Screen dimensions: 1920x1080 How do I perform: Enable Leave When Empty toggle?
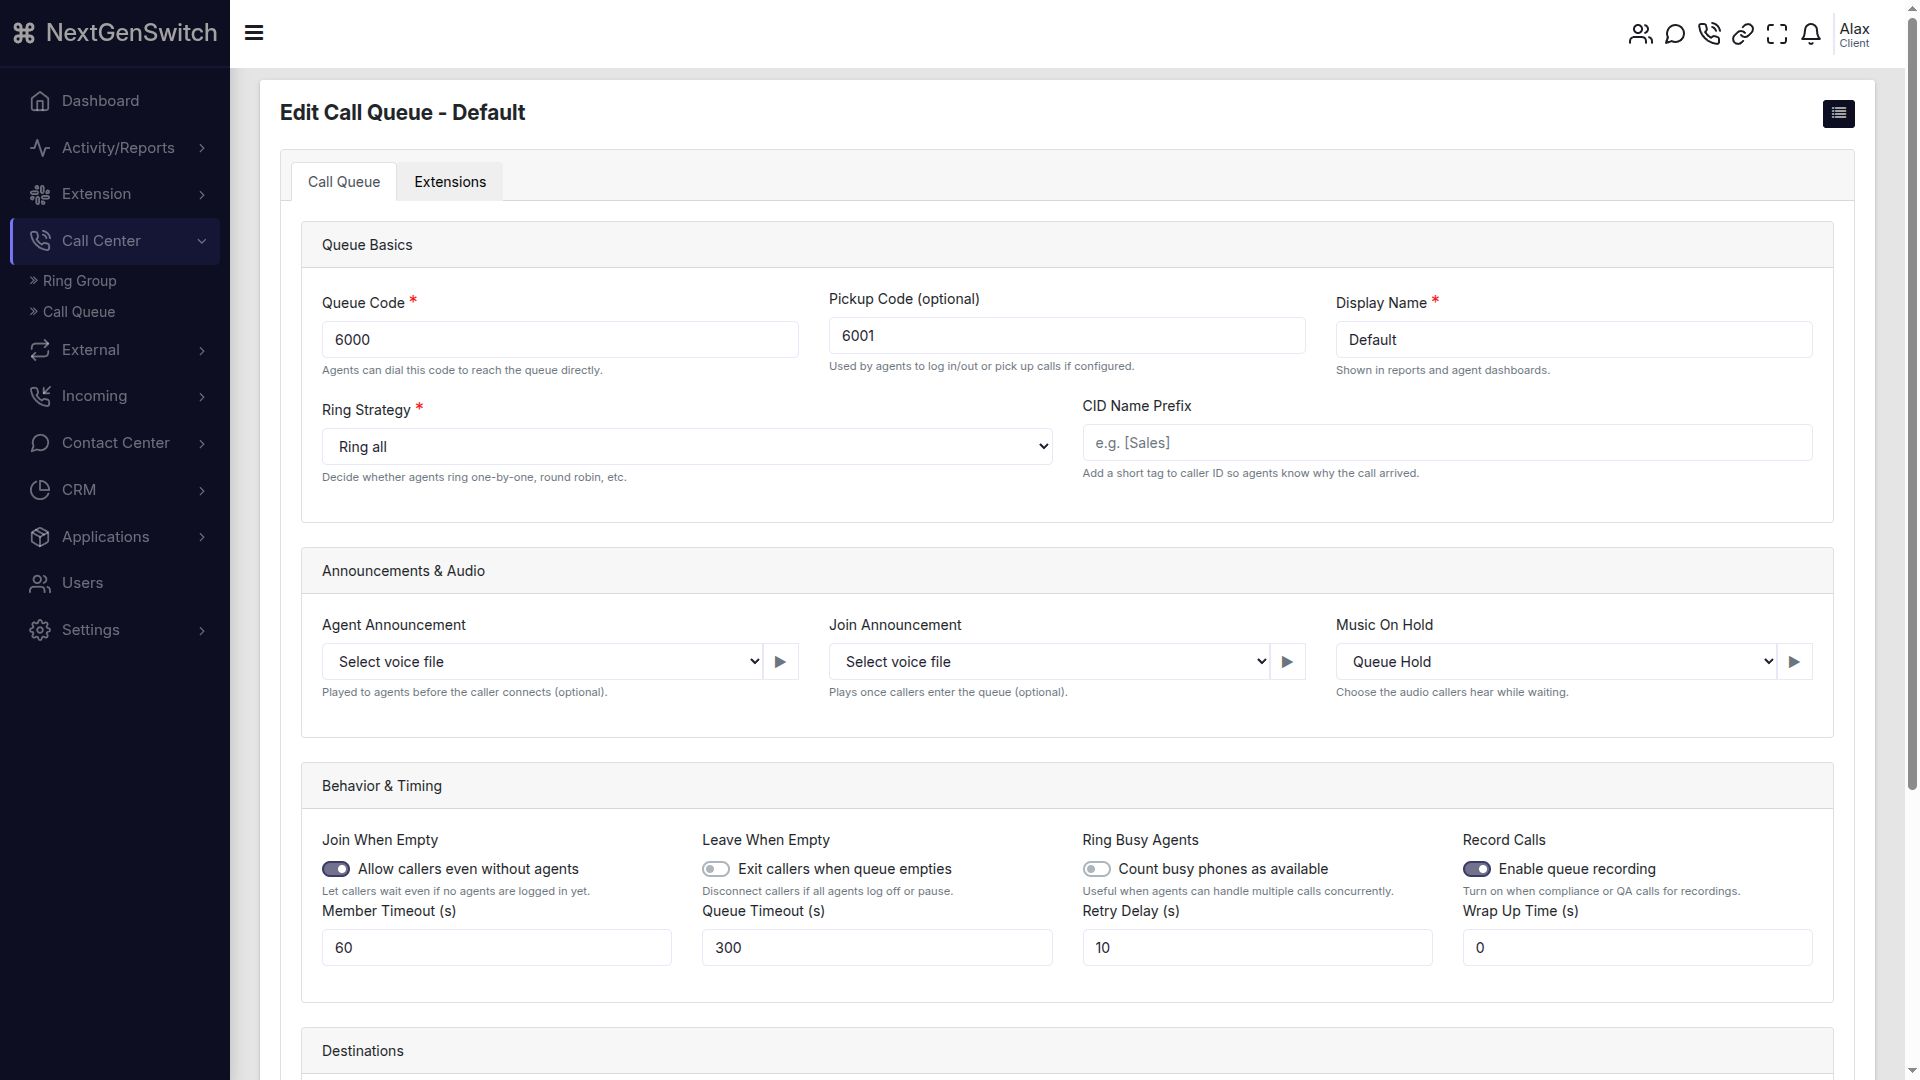[716, 869]
